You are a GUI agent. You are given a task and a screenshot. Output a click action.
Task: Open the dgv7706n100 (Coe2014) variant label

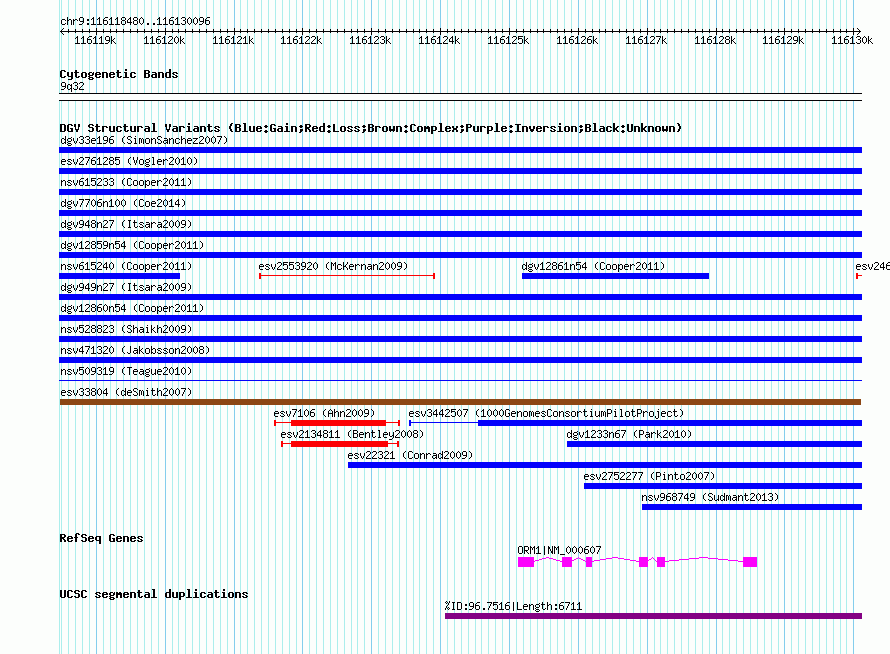[123, 203]
